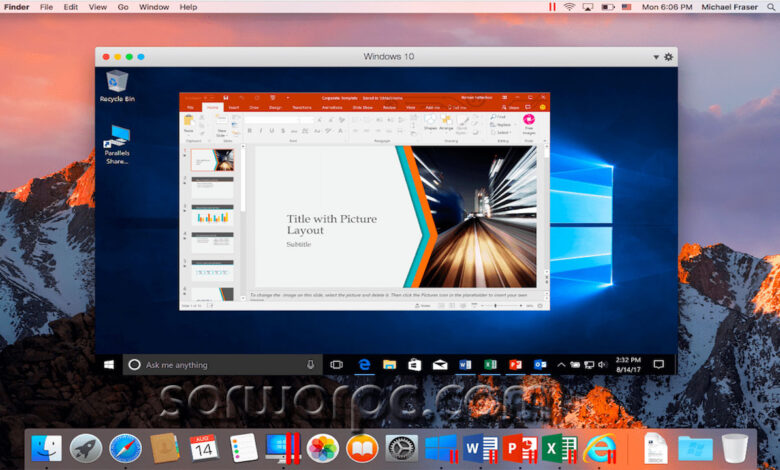Open File Explorer from Windows taskbar
780x470 pixels.
(x=390, y=365)
